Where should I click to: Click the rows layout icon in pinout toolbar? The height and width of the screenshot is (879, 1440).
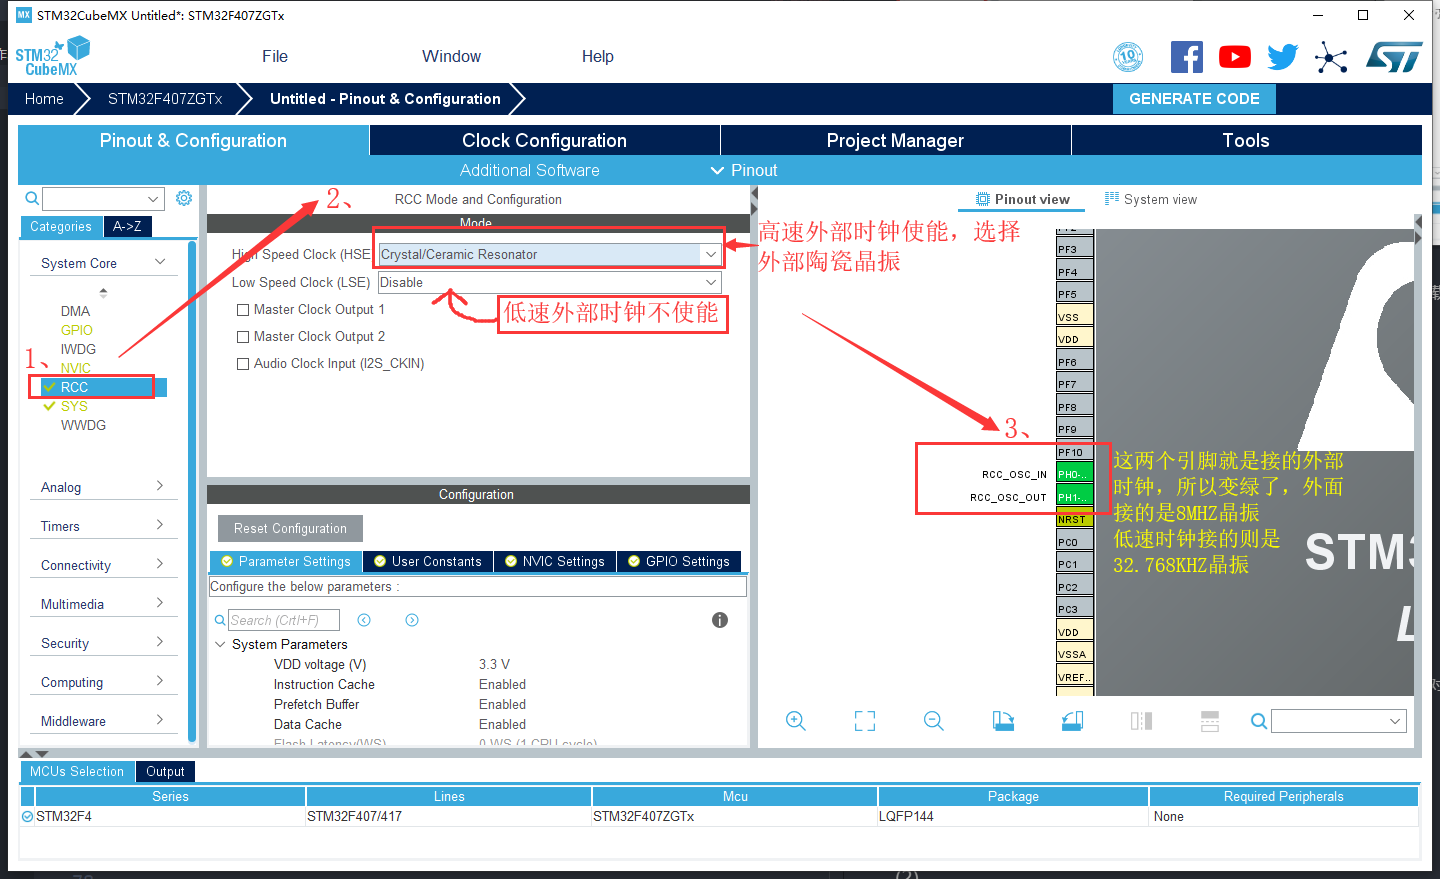pos(1210,721)
